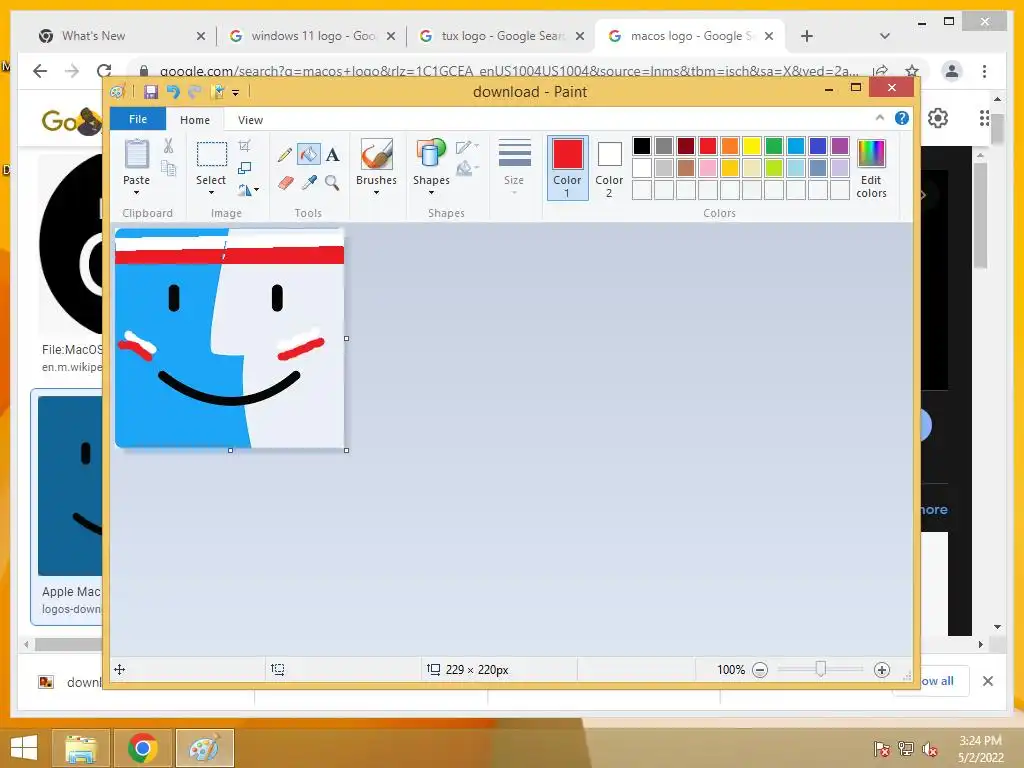Click Google apps grid button
The width and height of the screenshot is (1024, 768).
click(x=984, y=118)
